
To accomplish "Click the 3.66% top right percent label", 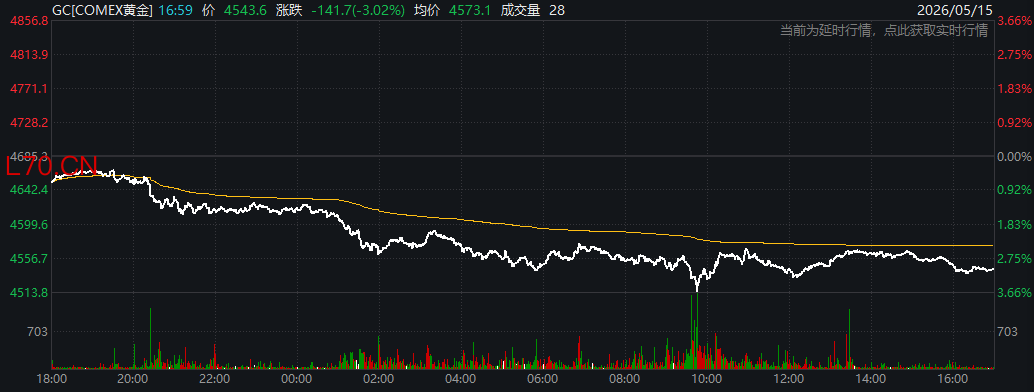I will pyautogui.click(x=1014, y=21).
